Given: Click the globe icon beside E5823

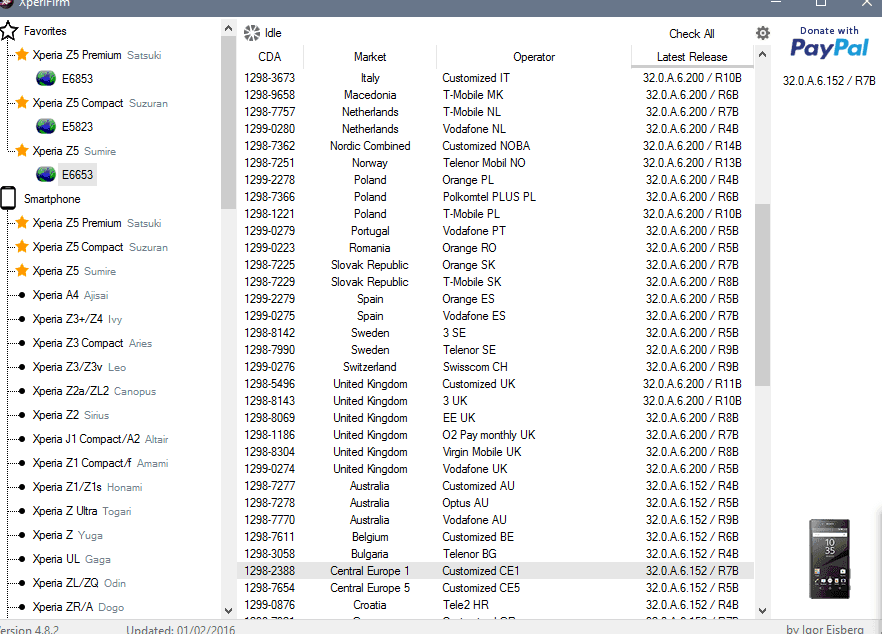Looking at the screenshot, I should pyautogui.click(x=46, y=127).
